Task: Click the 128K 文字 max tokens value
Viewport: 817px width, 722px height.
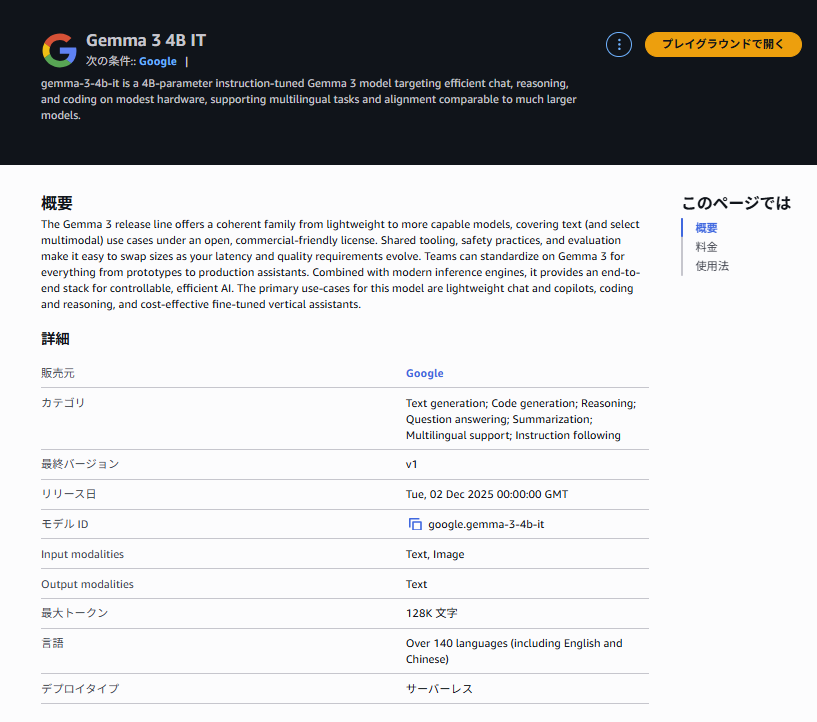Action: pyautogui.click(x=431, y=613)
